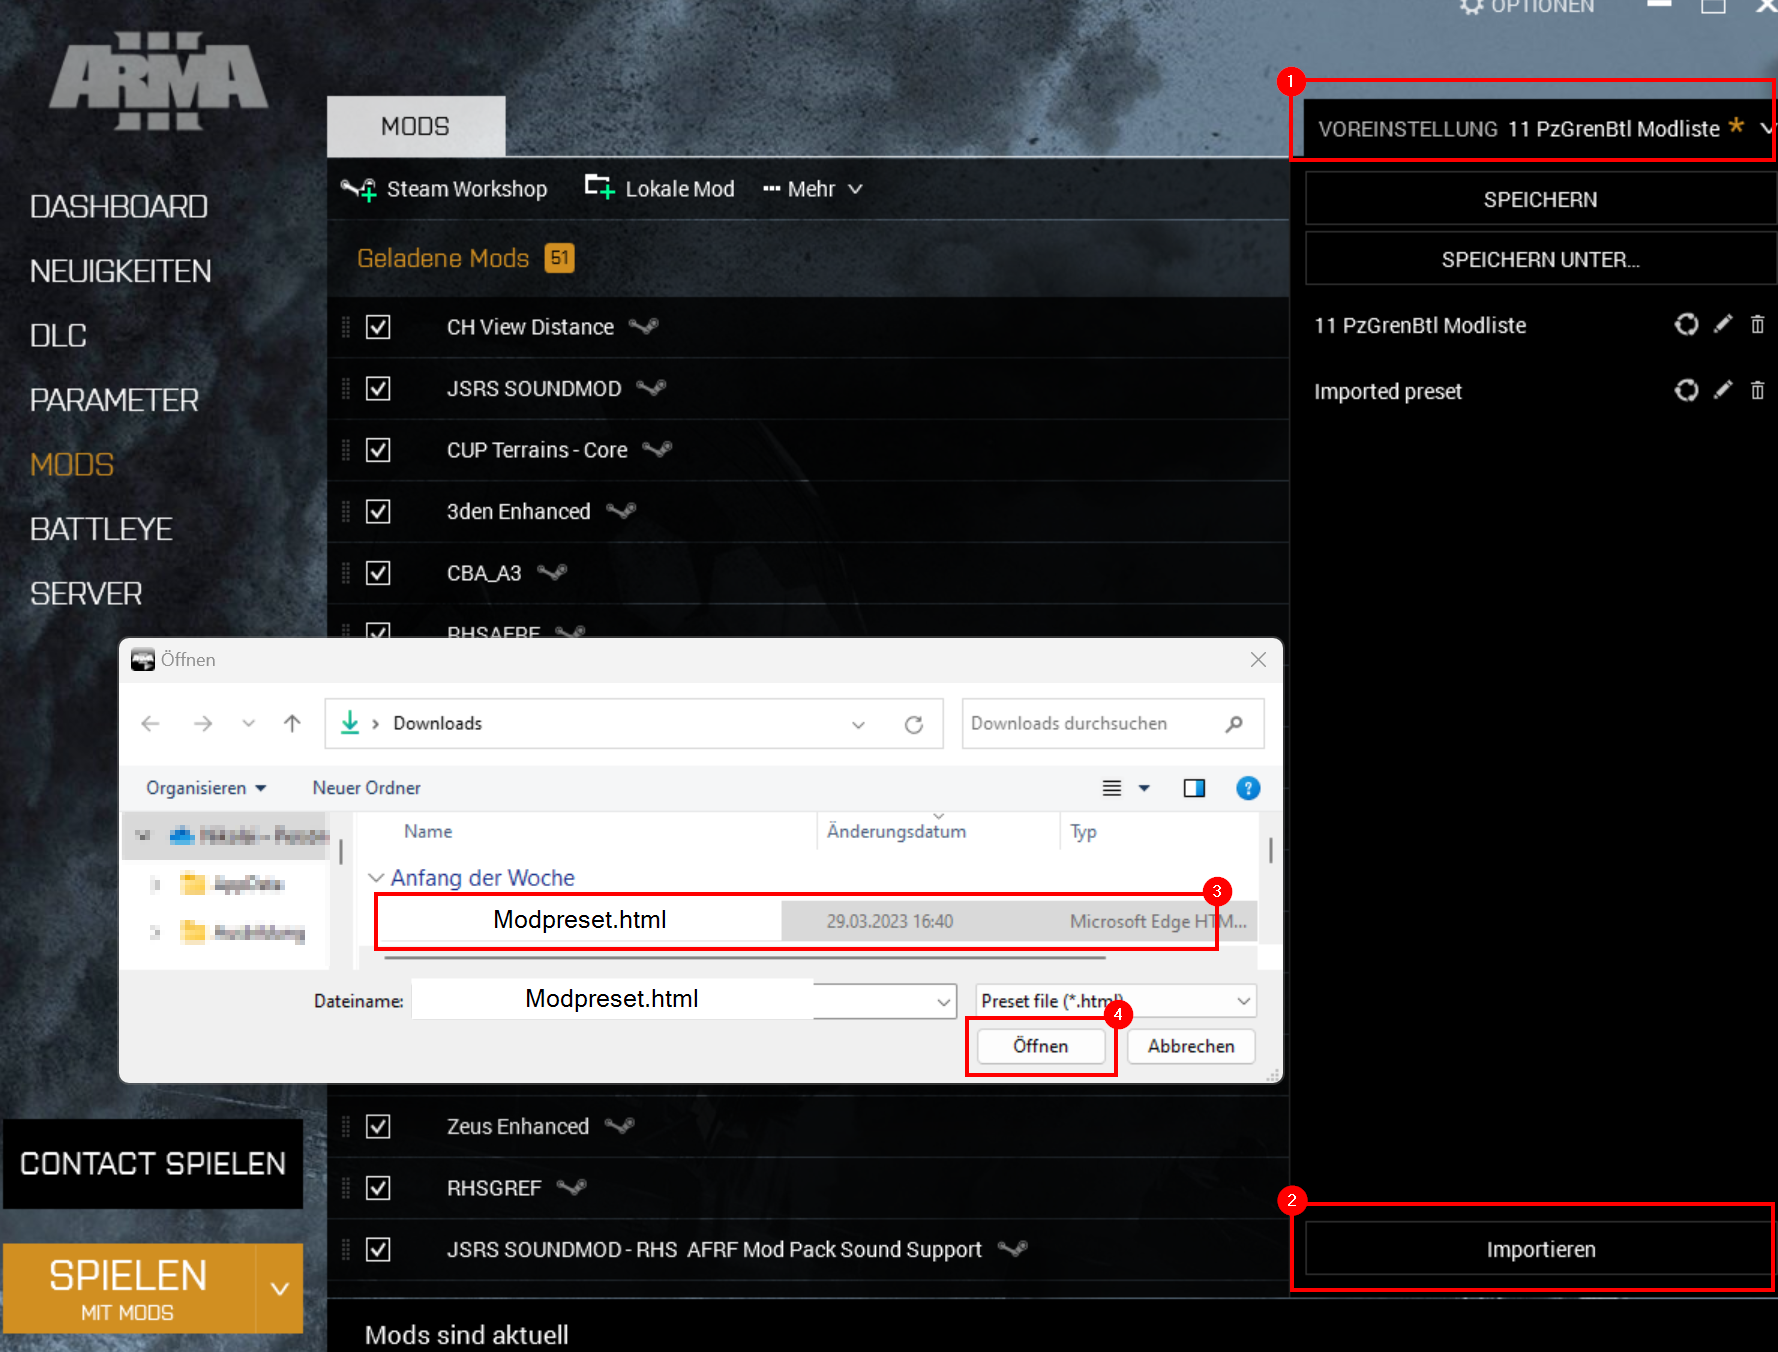Open DLC section

tap(58, 336)
